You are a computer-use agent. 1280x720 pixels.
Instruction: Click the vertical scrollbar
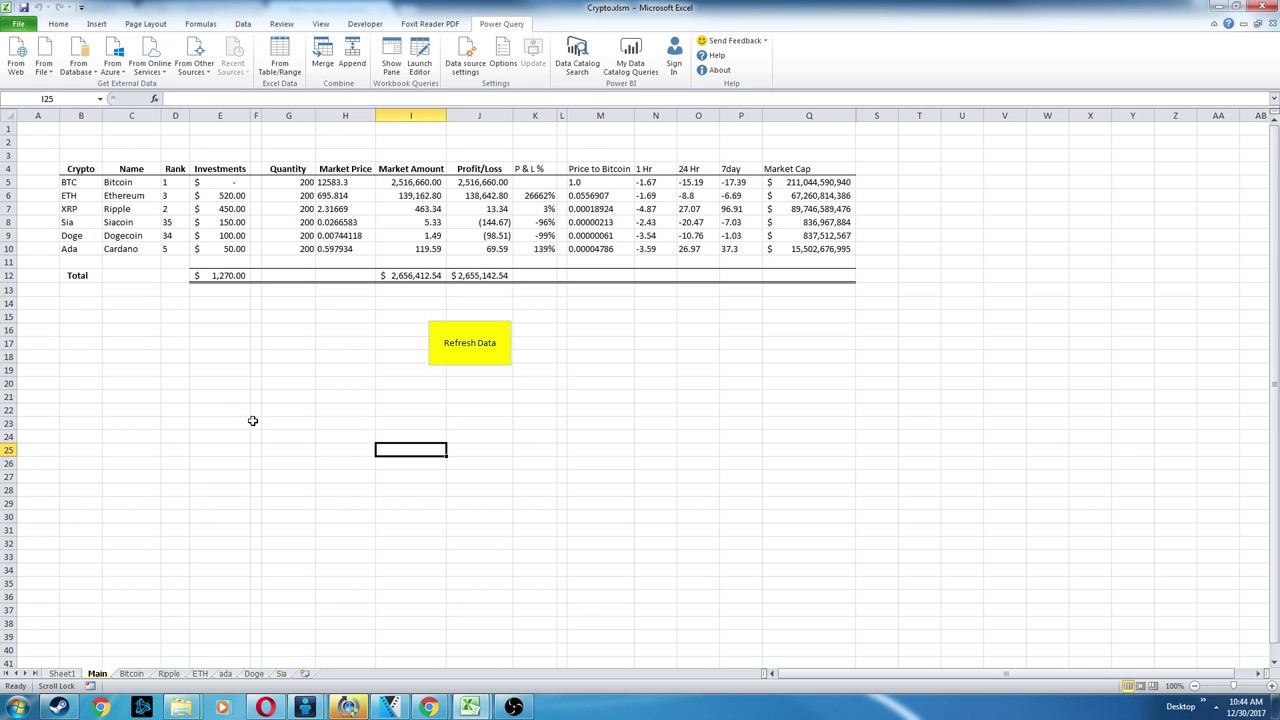coord(1274,385)
